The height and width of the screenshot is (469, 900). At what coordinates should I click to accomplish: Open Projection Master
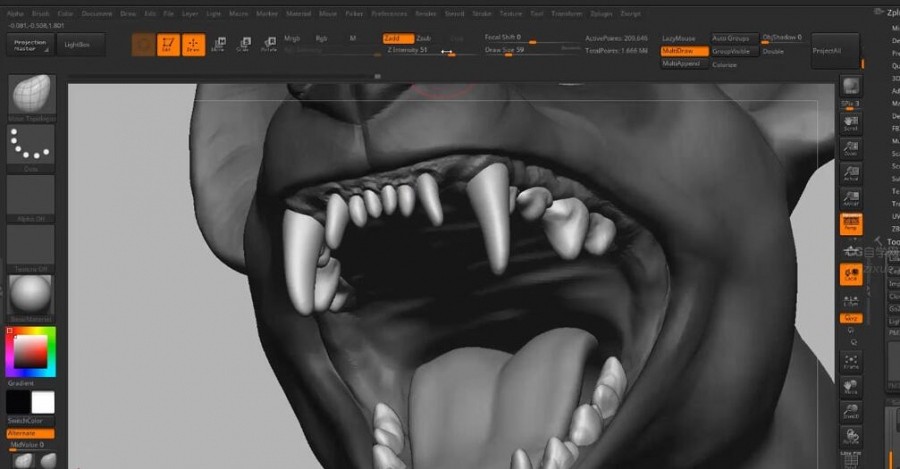pyautogui.click(x=31, y=45)
